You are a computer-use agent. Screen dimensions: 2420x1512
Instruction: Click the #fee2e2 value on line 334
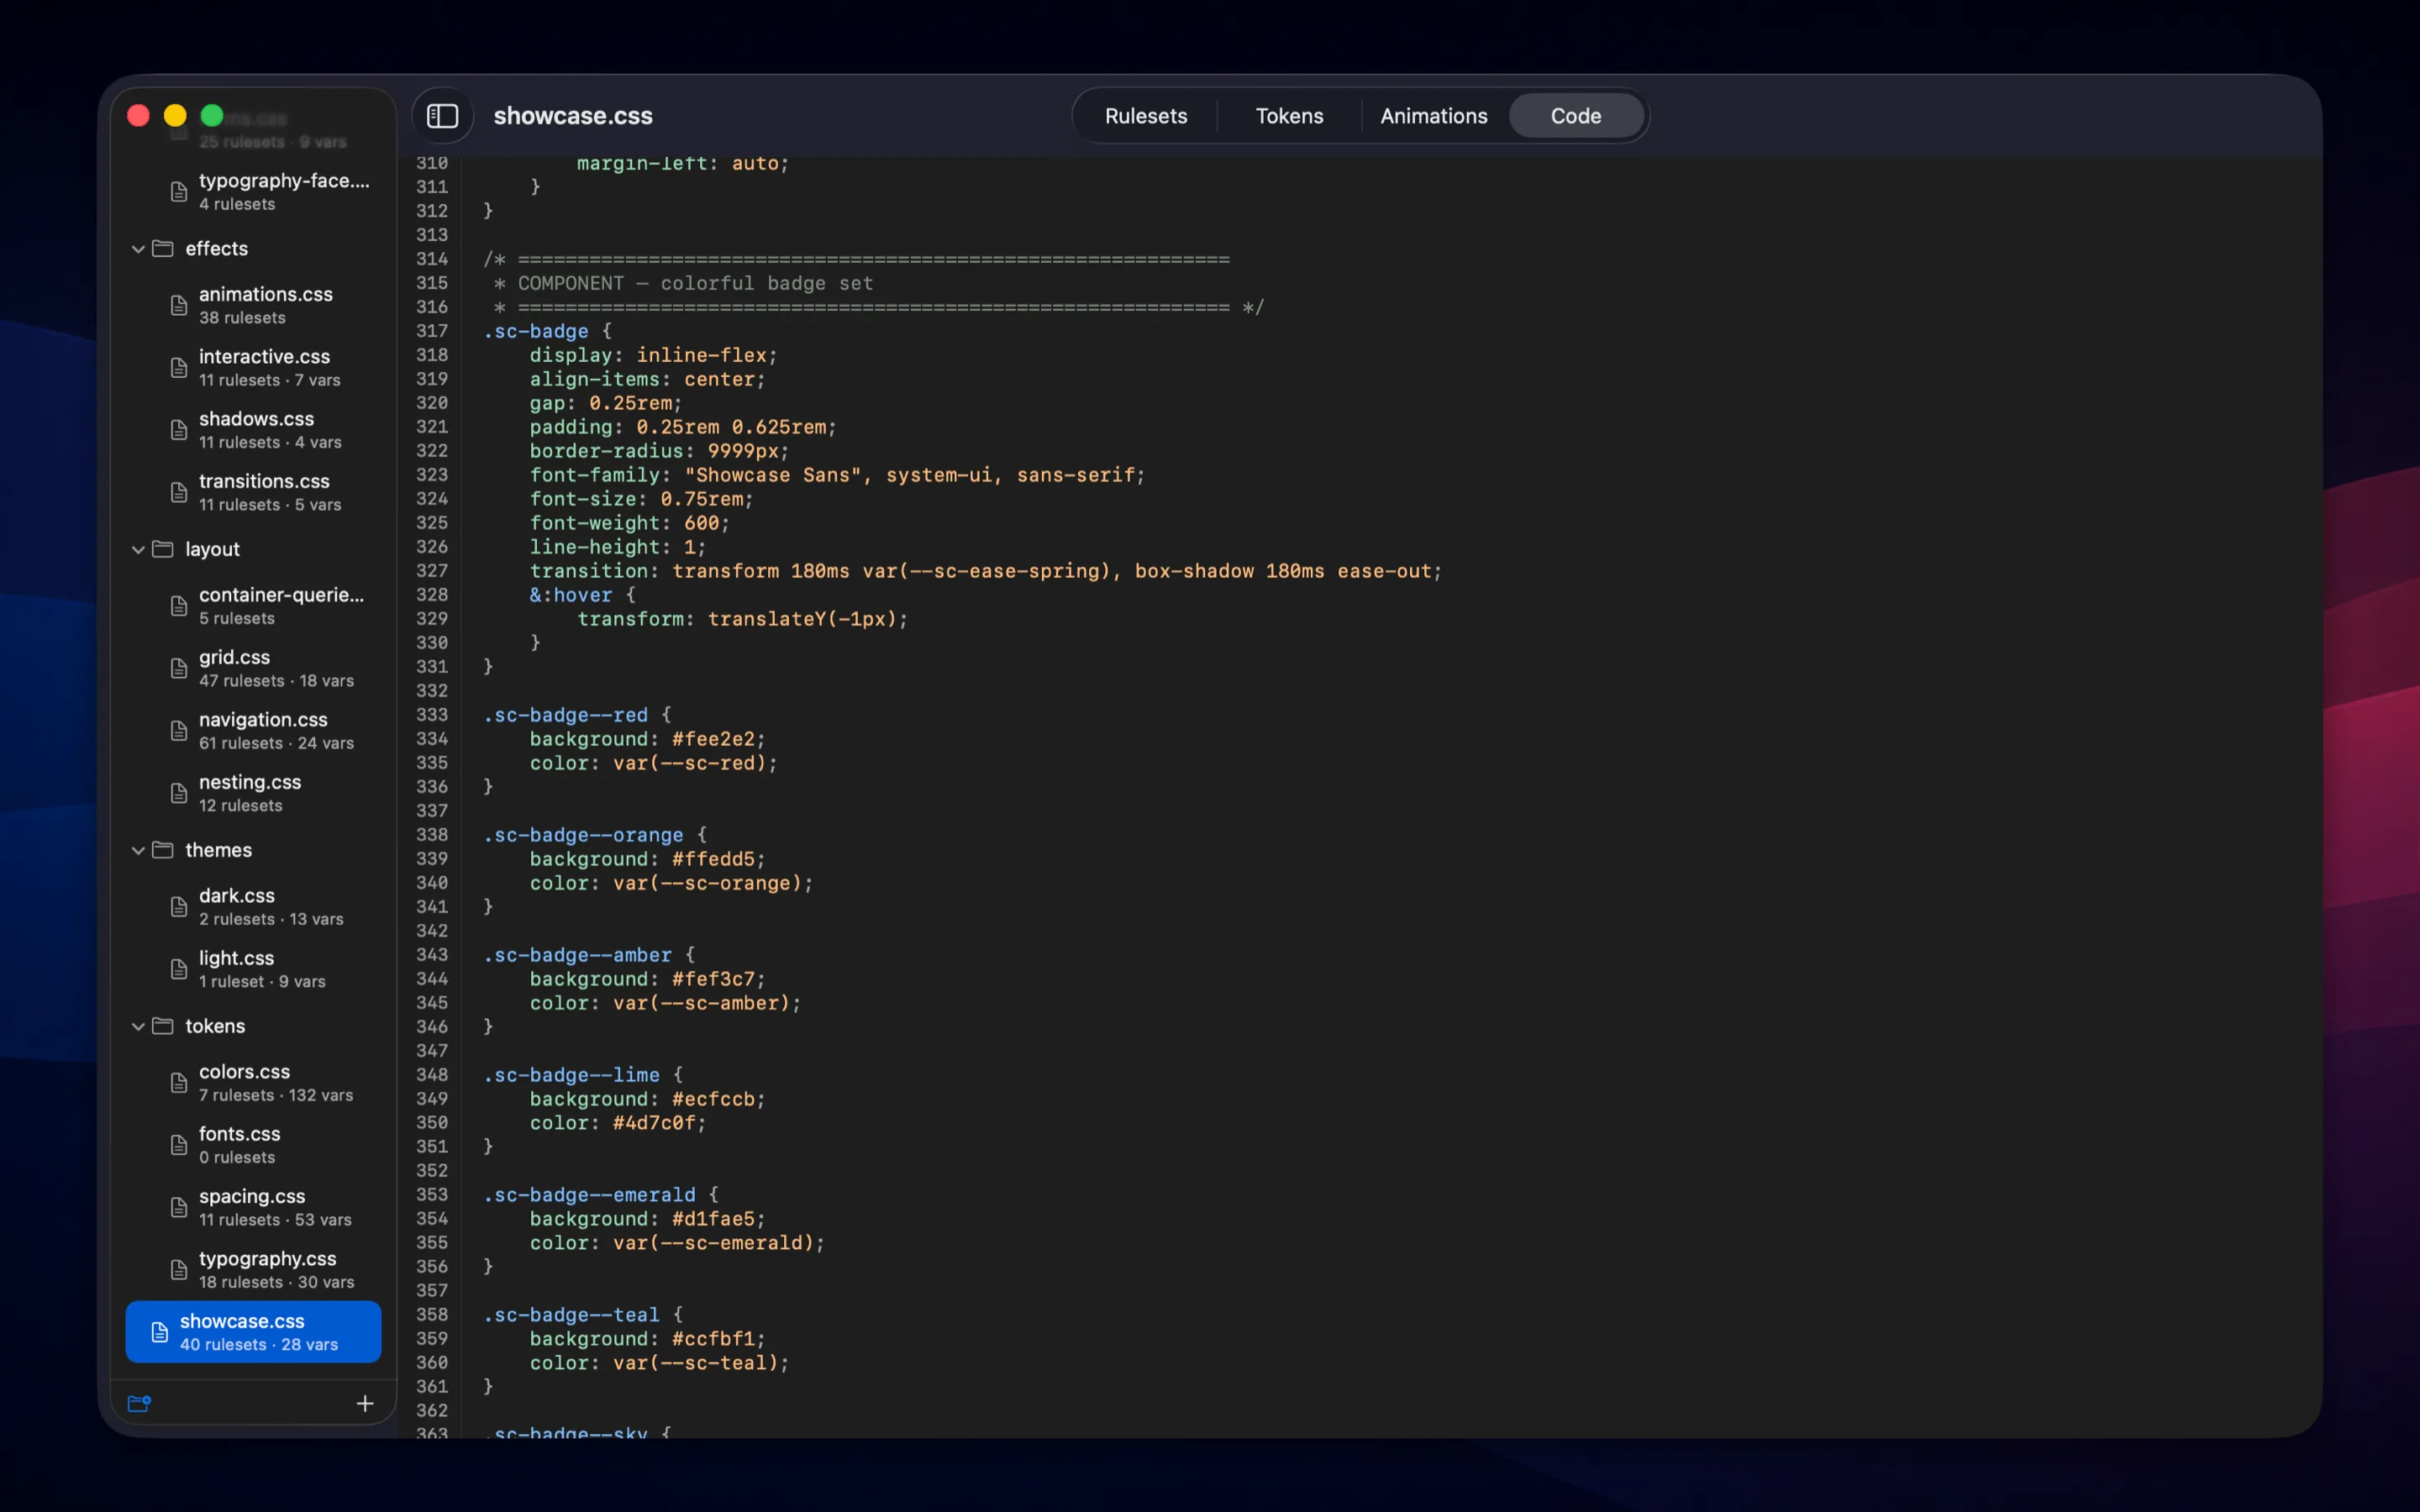point(713,739)
